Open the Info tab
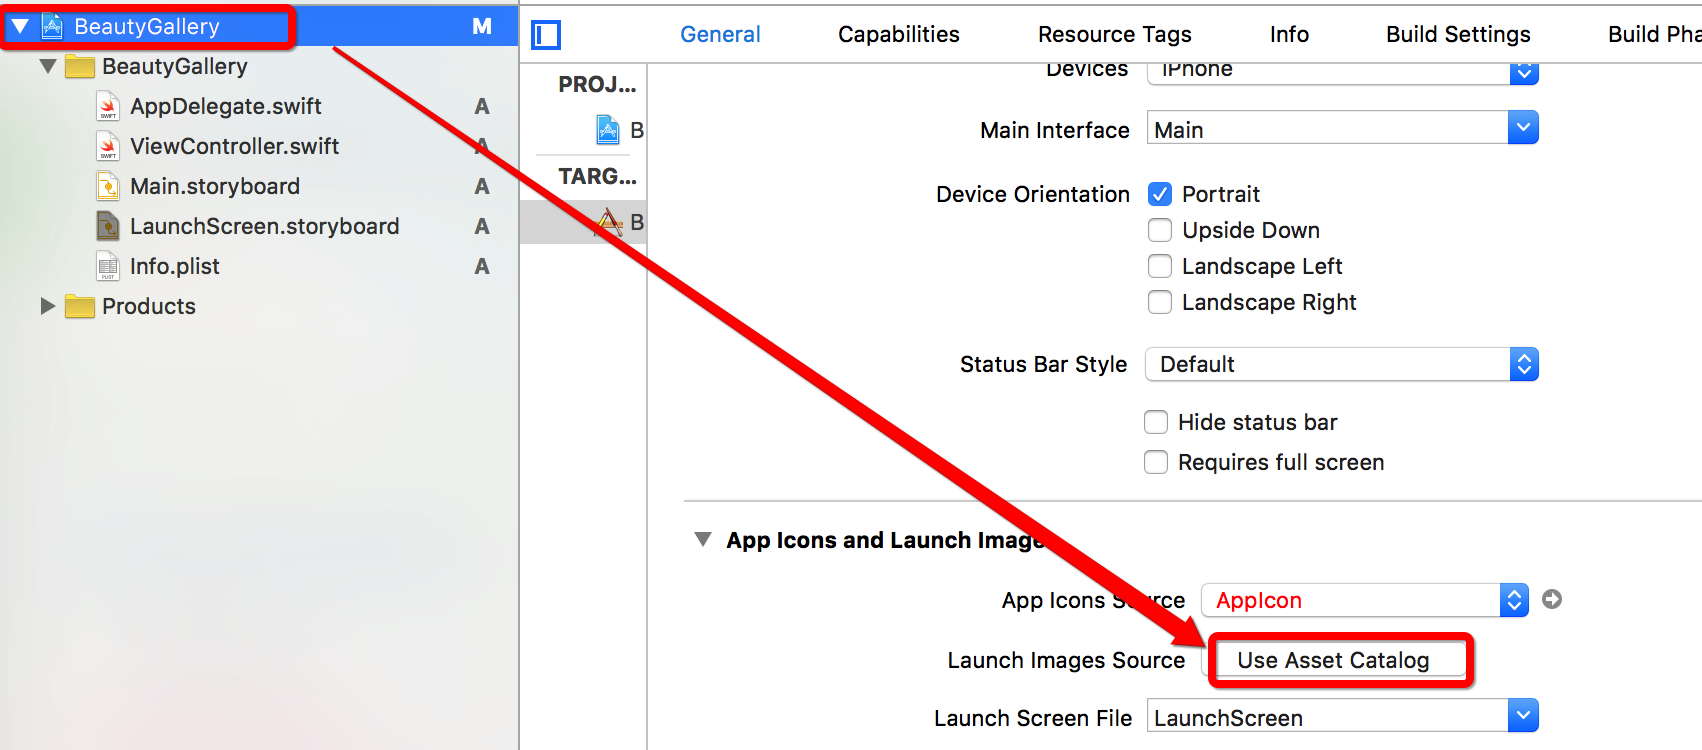 click(1289, 34)
